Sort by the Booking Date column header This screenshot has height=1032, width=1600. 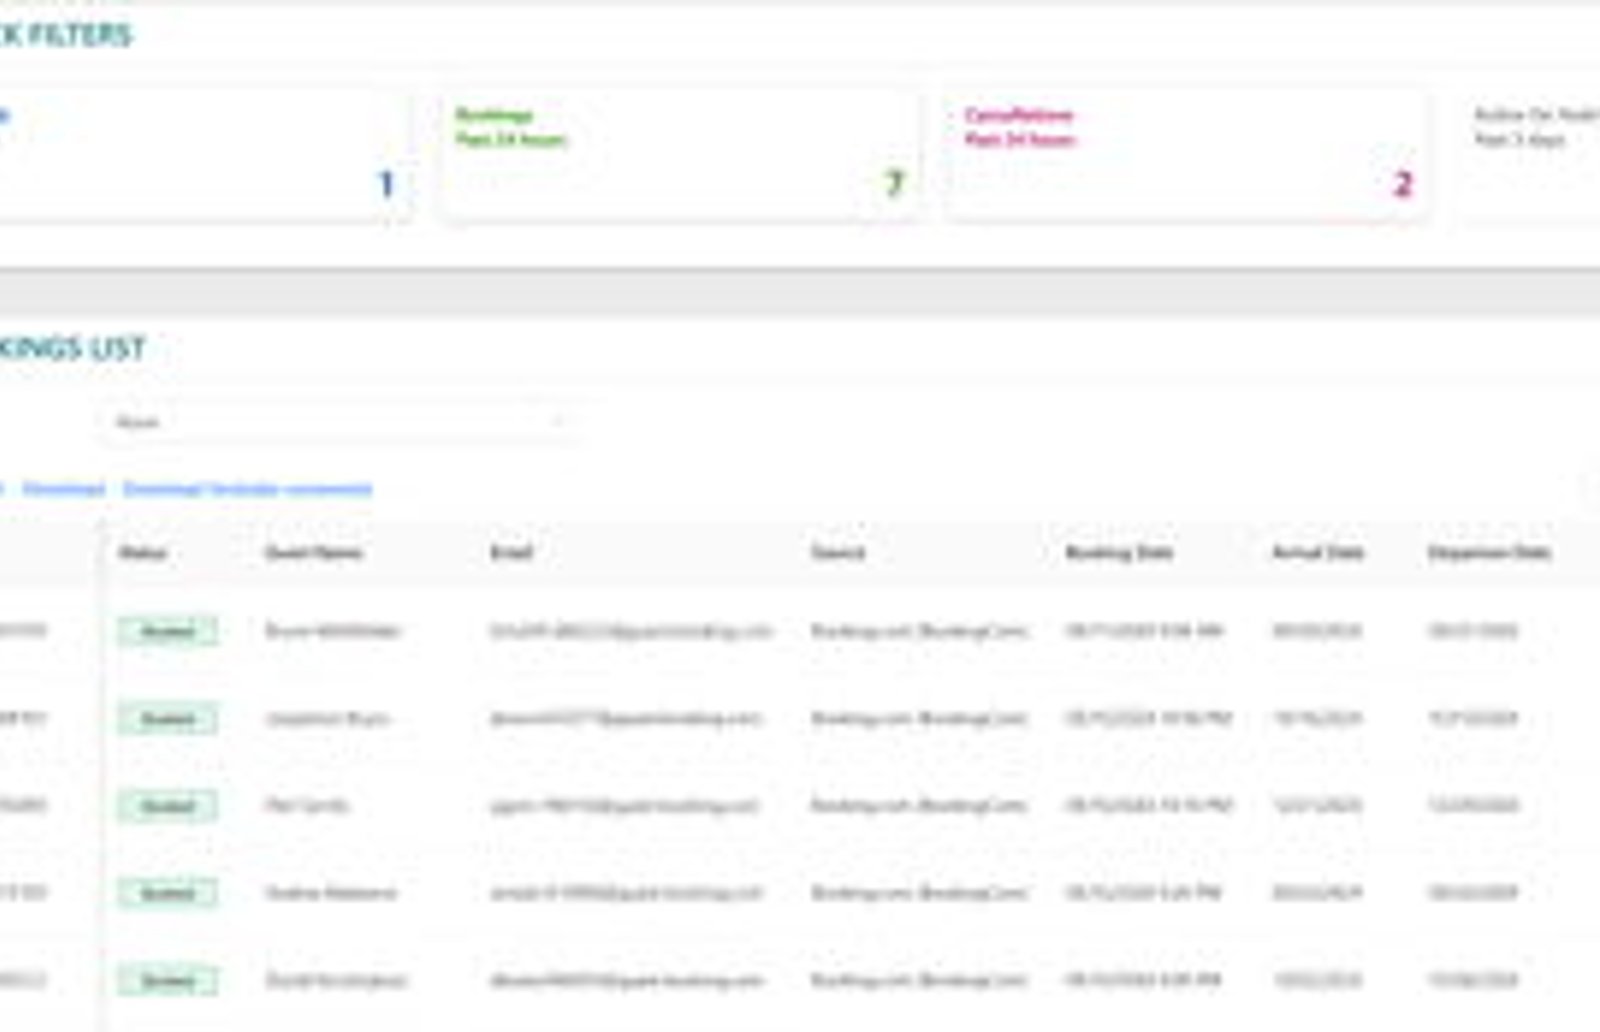[x=1119, y=553]
